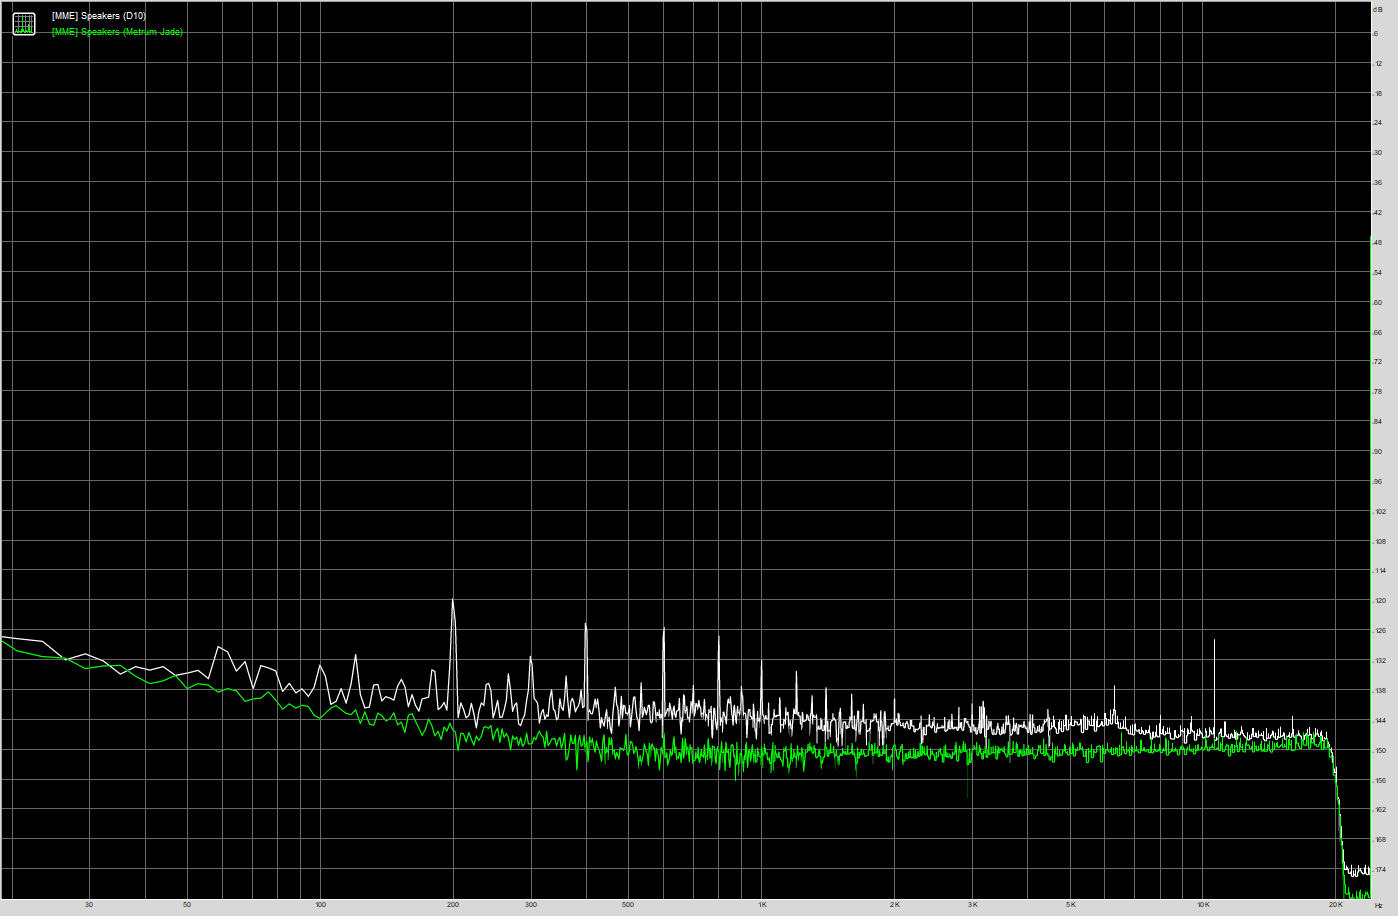This screenshot has width=1398, height=916.
Task: Click the white spike just above 10K
Action: (1214, 642)
